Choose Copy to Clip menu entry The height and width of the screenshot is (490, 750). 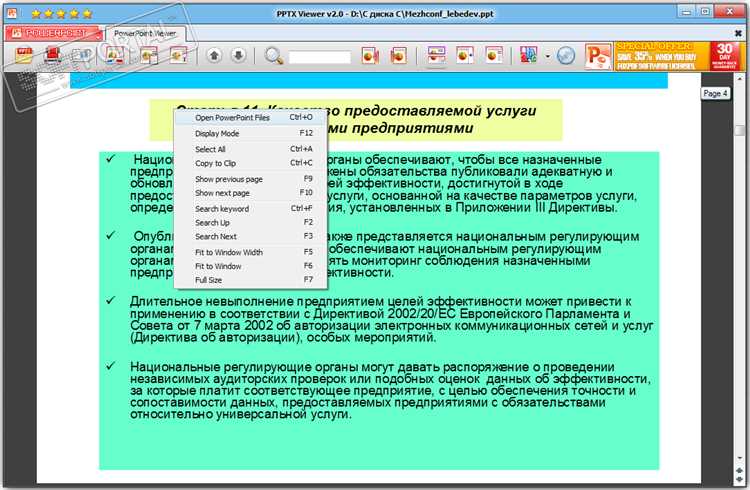point(215,163)
